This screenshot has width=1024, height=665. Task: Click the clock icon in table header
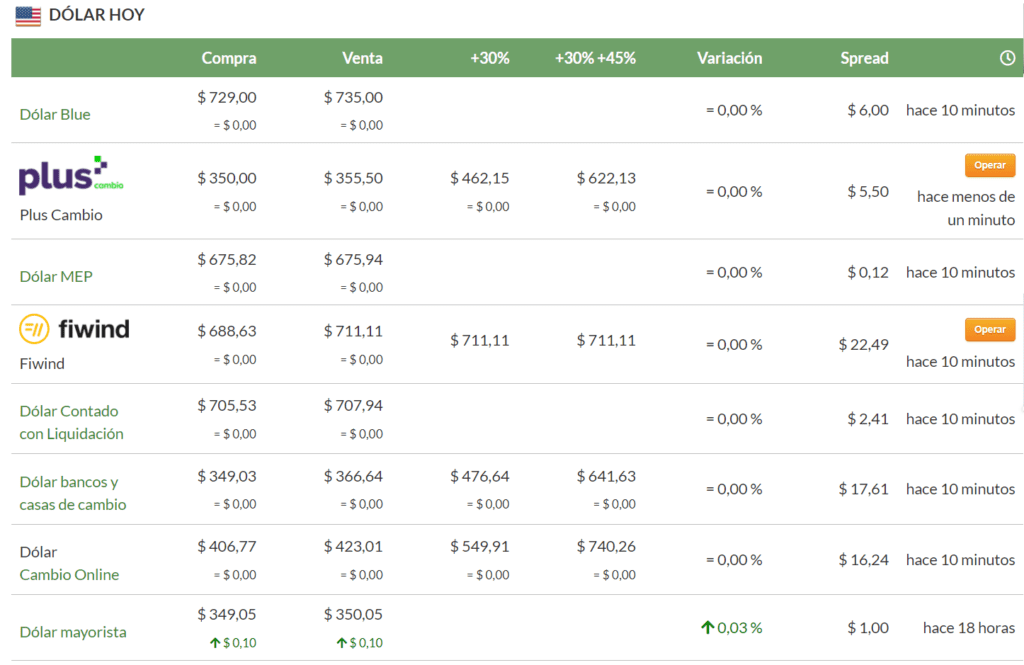tap(1007, 58)
